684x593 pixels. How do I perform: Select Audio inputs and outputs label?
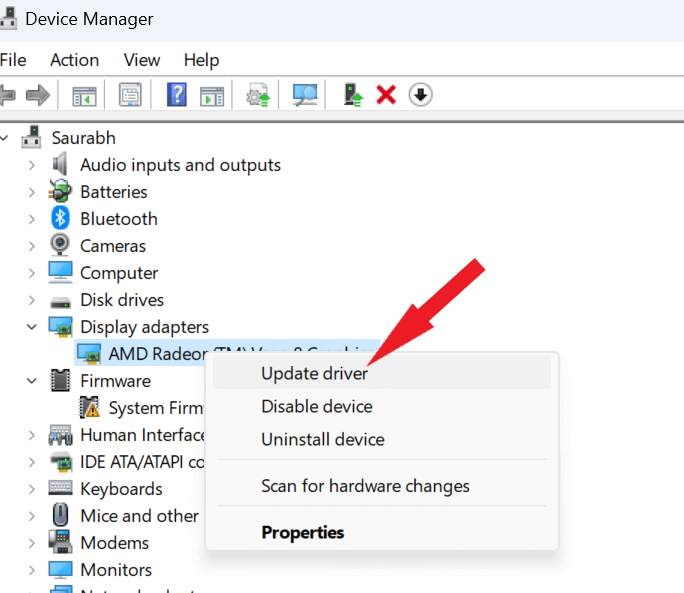[x=181, y=165]
